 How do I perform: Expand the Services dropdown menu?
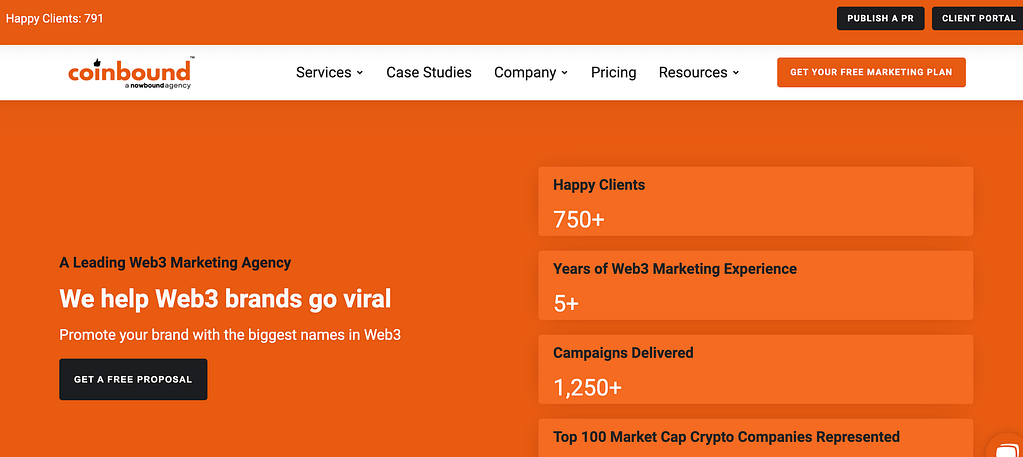pyautogui.click(x=329, y=72)
